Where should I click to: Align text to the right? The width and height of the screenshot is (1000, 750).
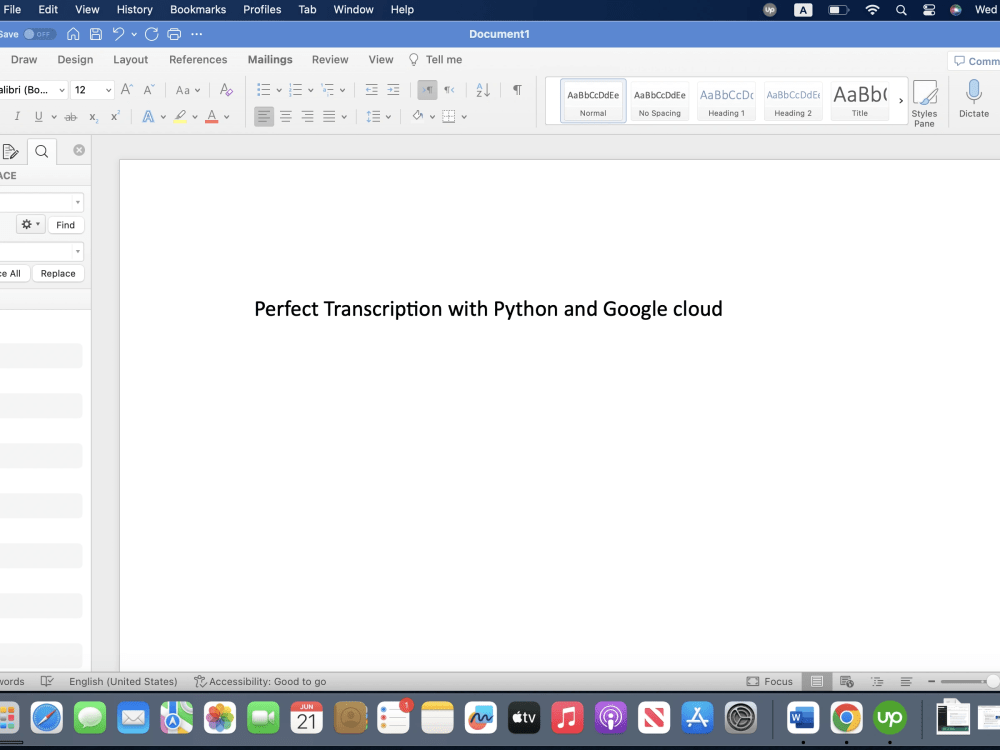tap(307, 117)
